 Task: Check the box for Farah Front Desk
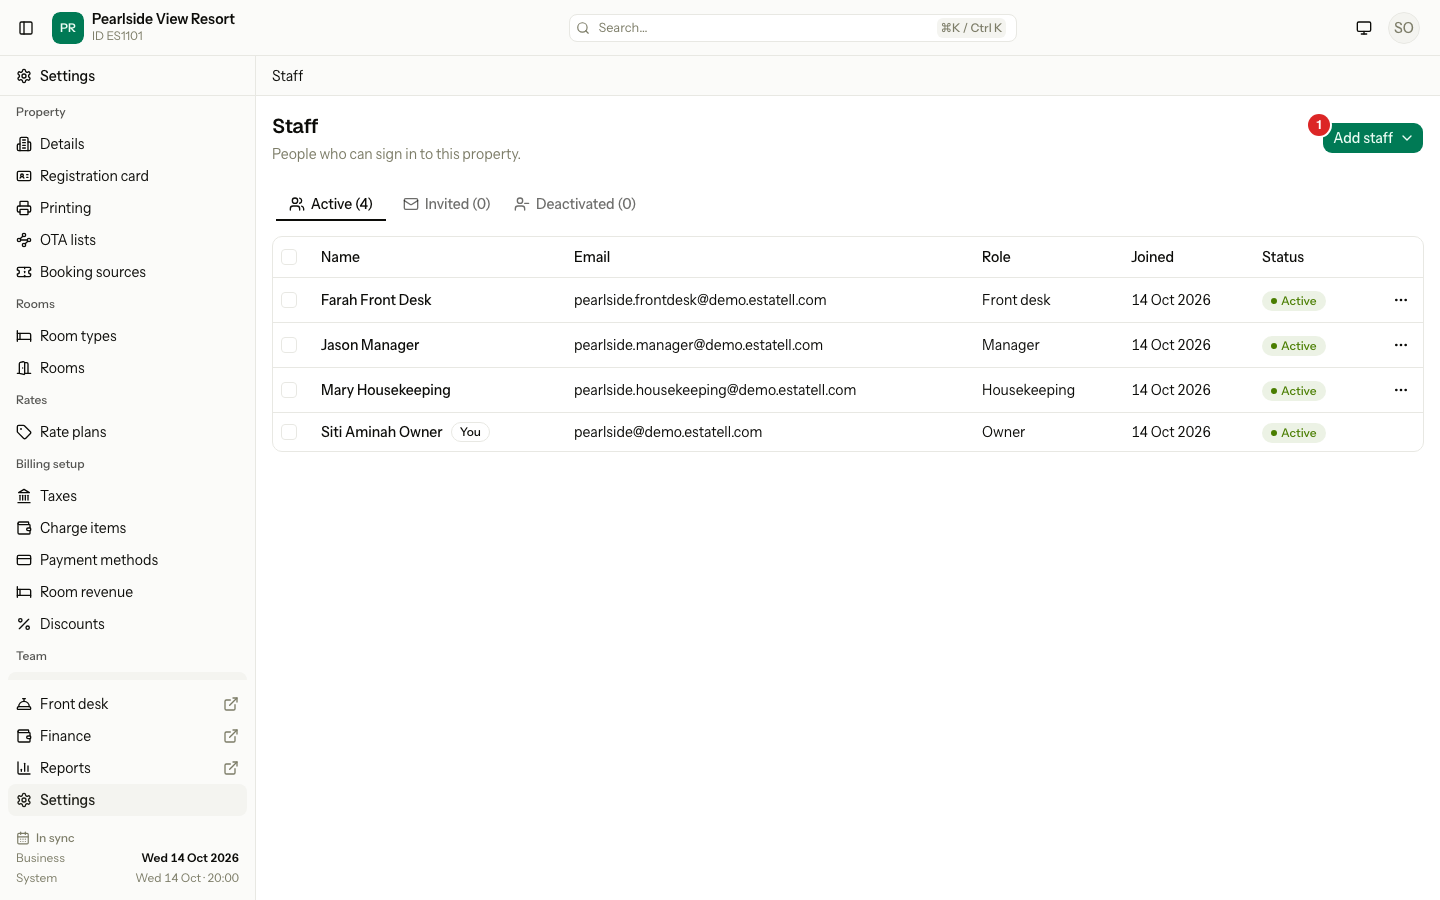pyautogui.click(x=289, y=300)
